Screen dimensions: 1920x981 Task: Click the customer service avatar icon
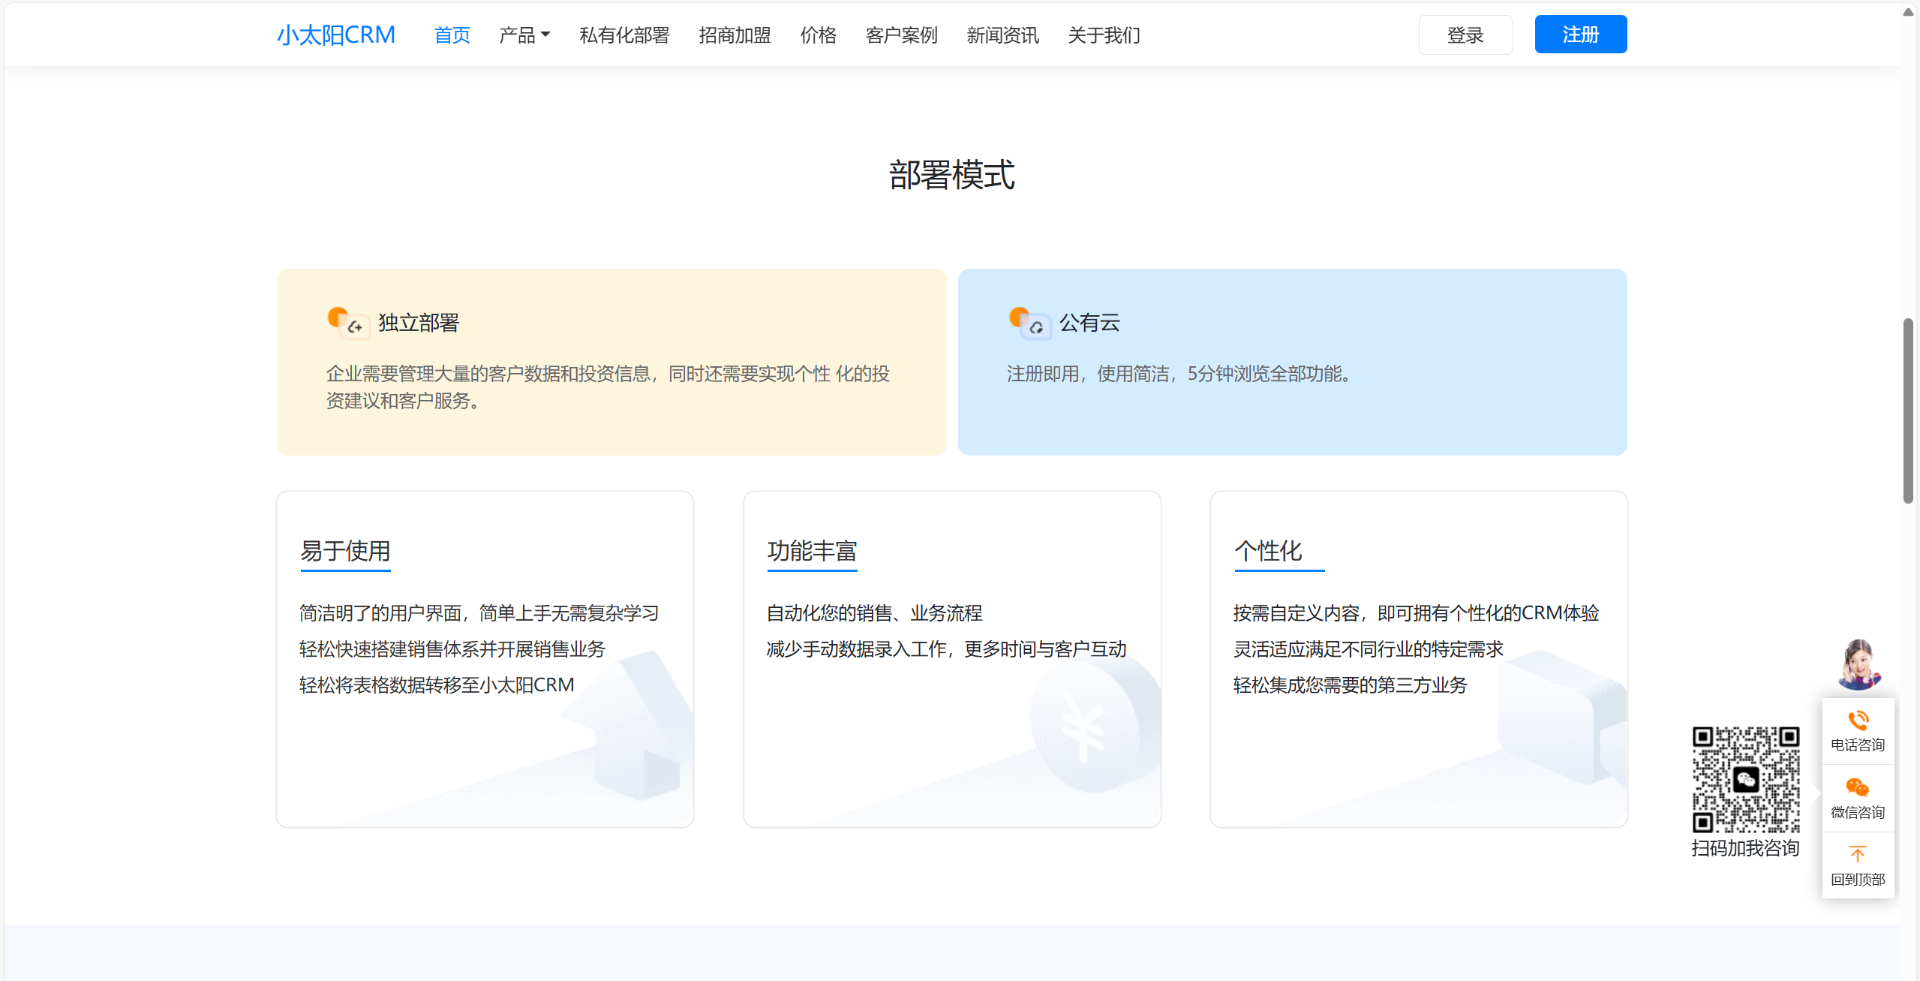(1858, 665)
